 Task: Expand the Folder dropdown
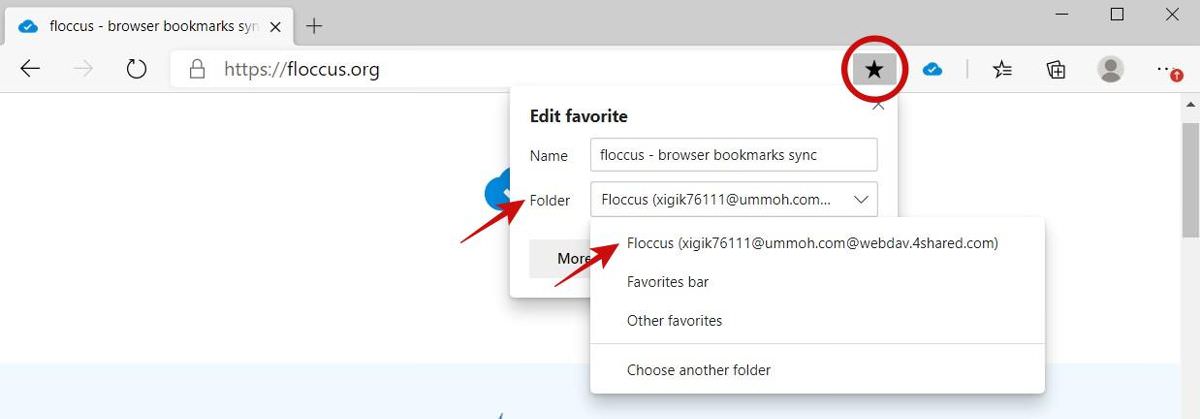point(733,199)
